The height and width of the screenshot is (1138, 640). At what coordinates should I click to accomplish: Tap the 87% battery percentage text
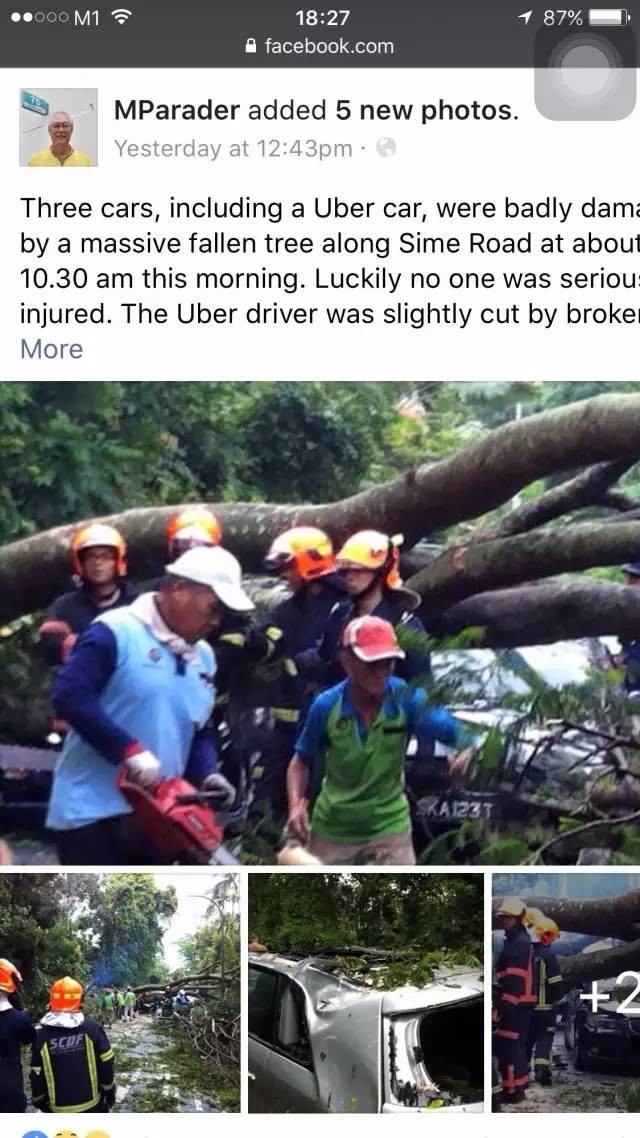[562, 17]
